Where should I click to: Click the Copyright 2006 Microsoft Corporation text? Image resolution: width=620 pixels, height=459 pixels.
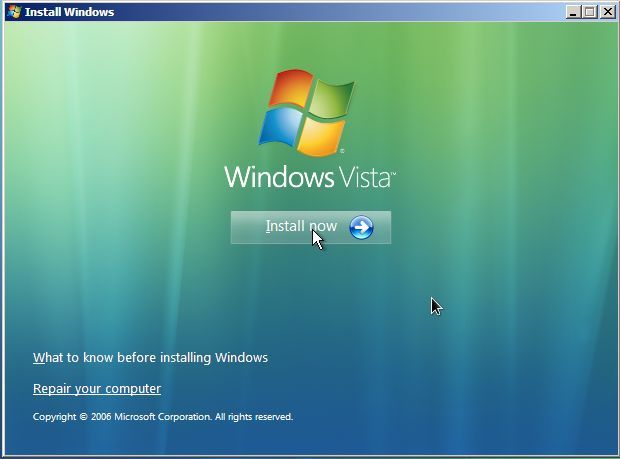tap(163, 417)
